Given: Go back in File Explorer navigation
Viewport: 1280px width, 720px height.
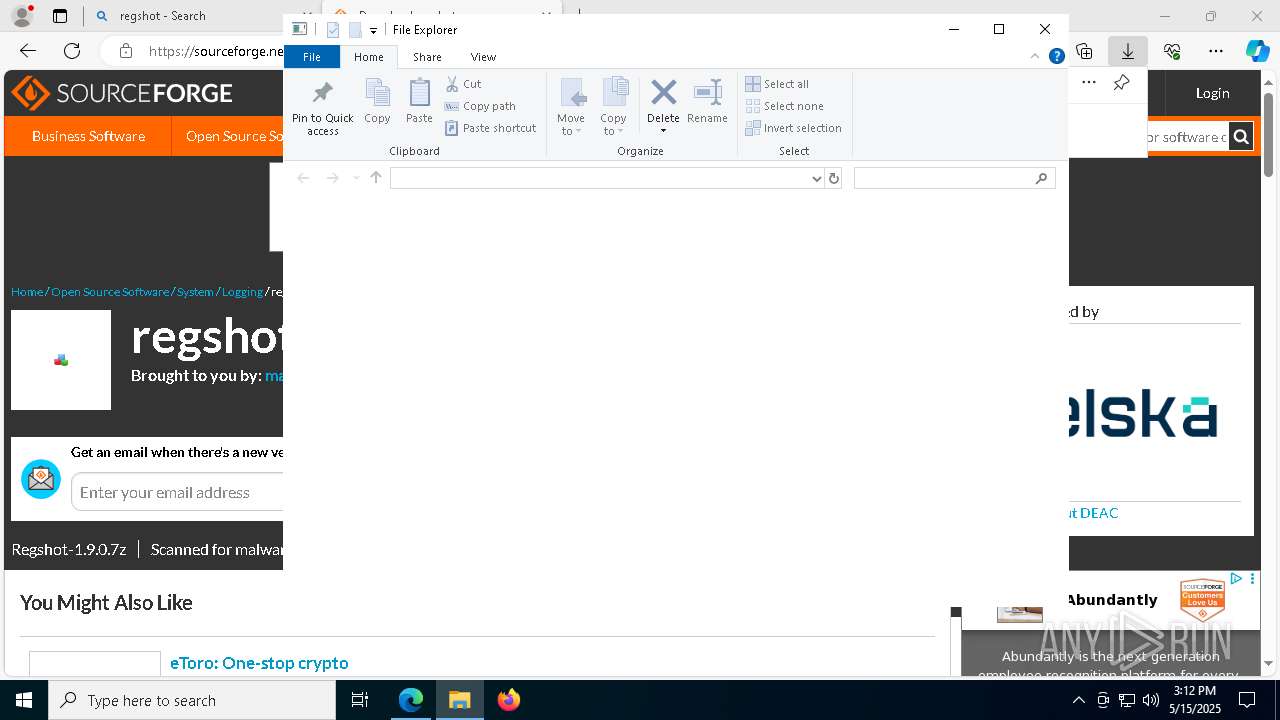Looking at the screenshot, I should 303,178.
